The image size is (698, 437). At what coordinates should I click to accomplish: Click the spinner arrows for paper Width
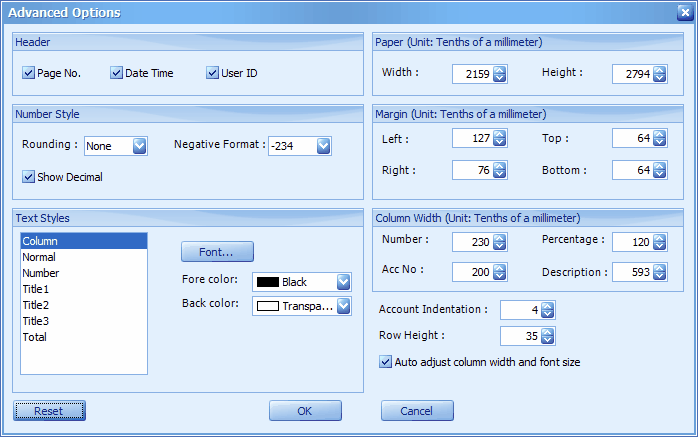pos(499,74)
